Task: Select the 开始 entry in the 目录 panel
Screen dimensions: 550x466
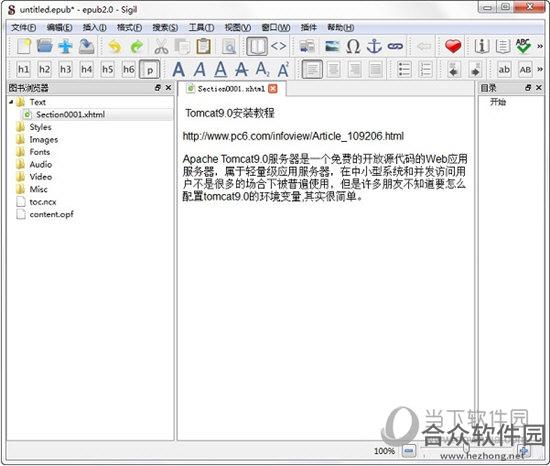Action: (498, 102)
